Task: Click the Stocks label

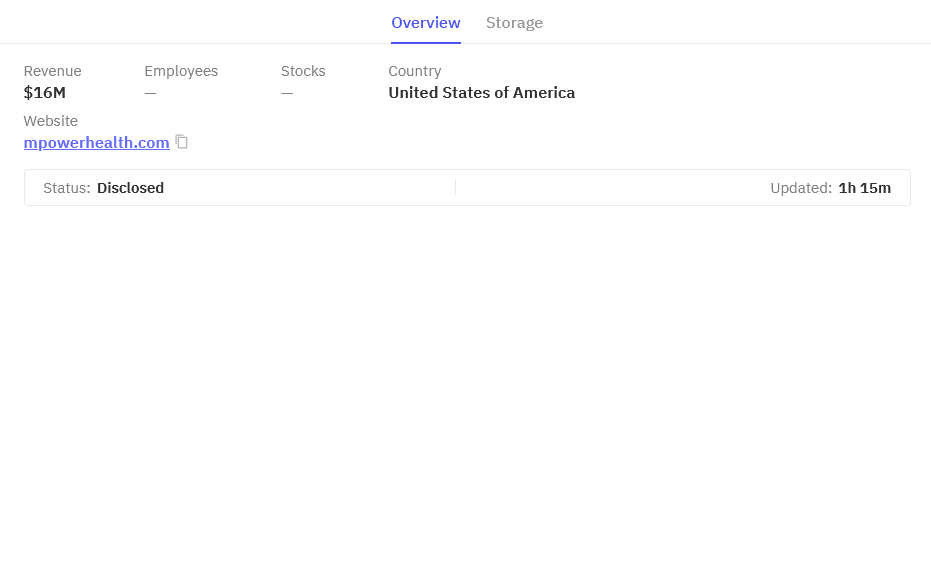Action: [x=303, y=71]
